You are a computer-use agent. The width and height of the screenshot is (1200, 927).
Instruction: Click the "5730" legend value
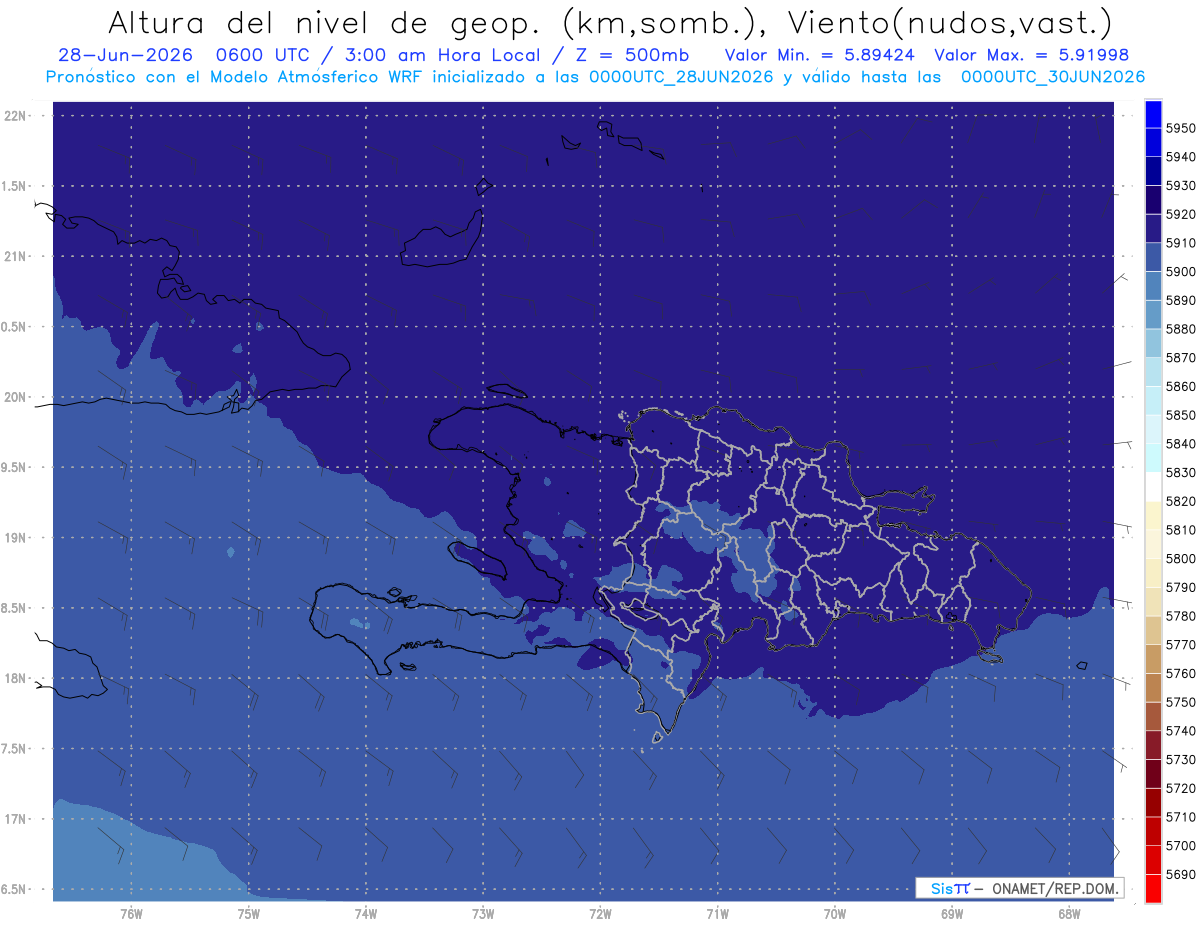[1181, 759]
